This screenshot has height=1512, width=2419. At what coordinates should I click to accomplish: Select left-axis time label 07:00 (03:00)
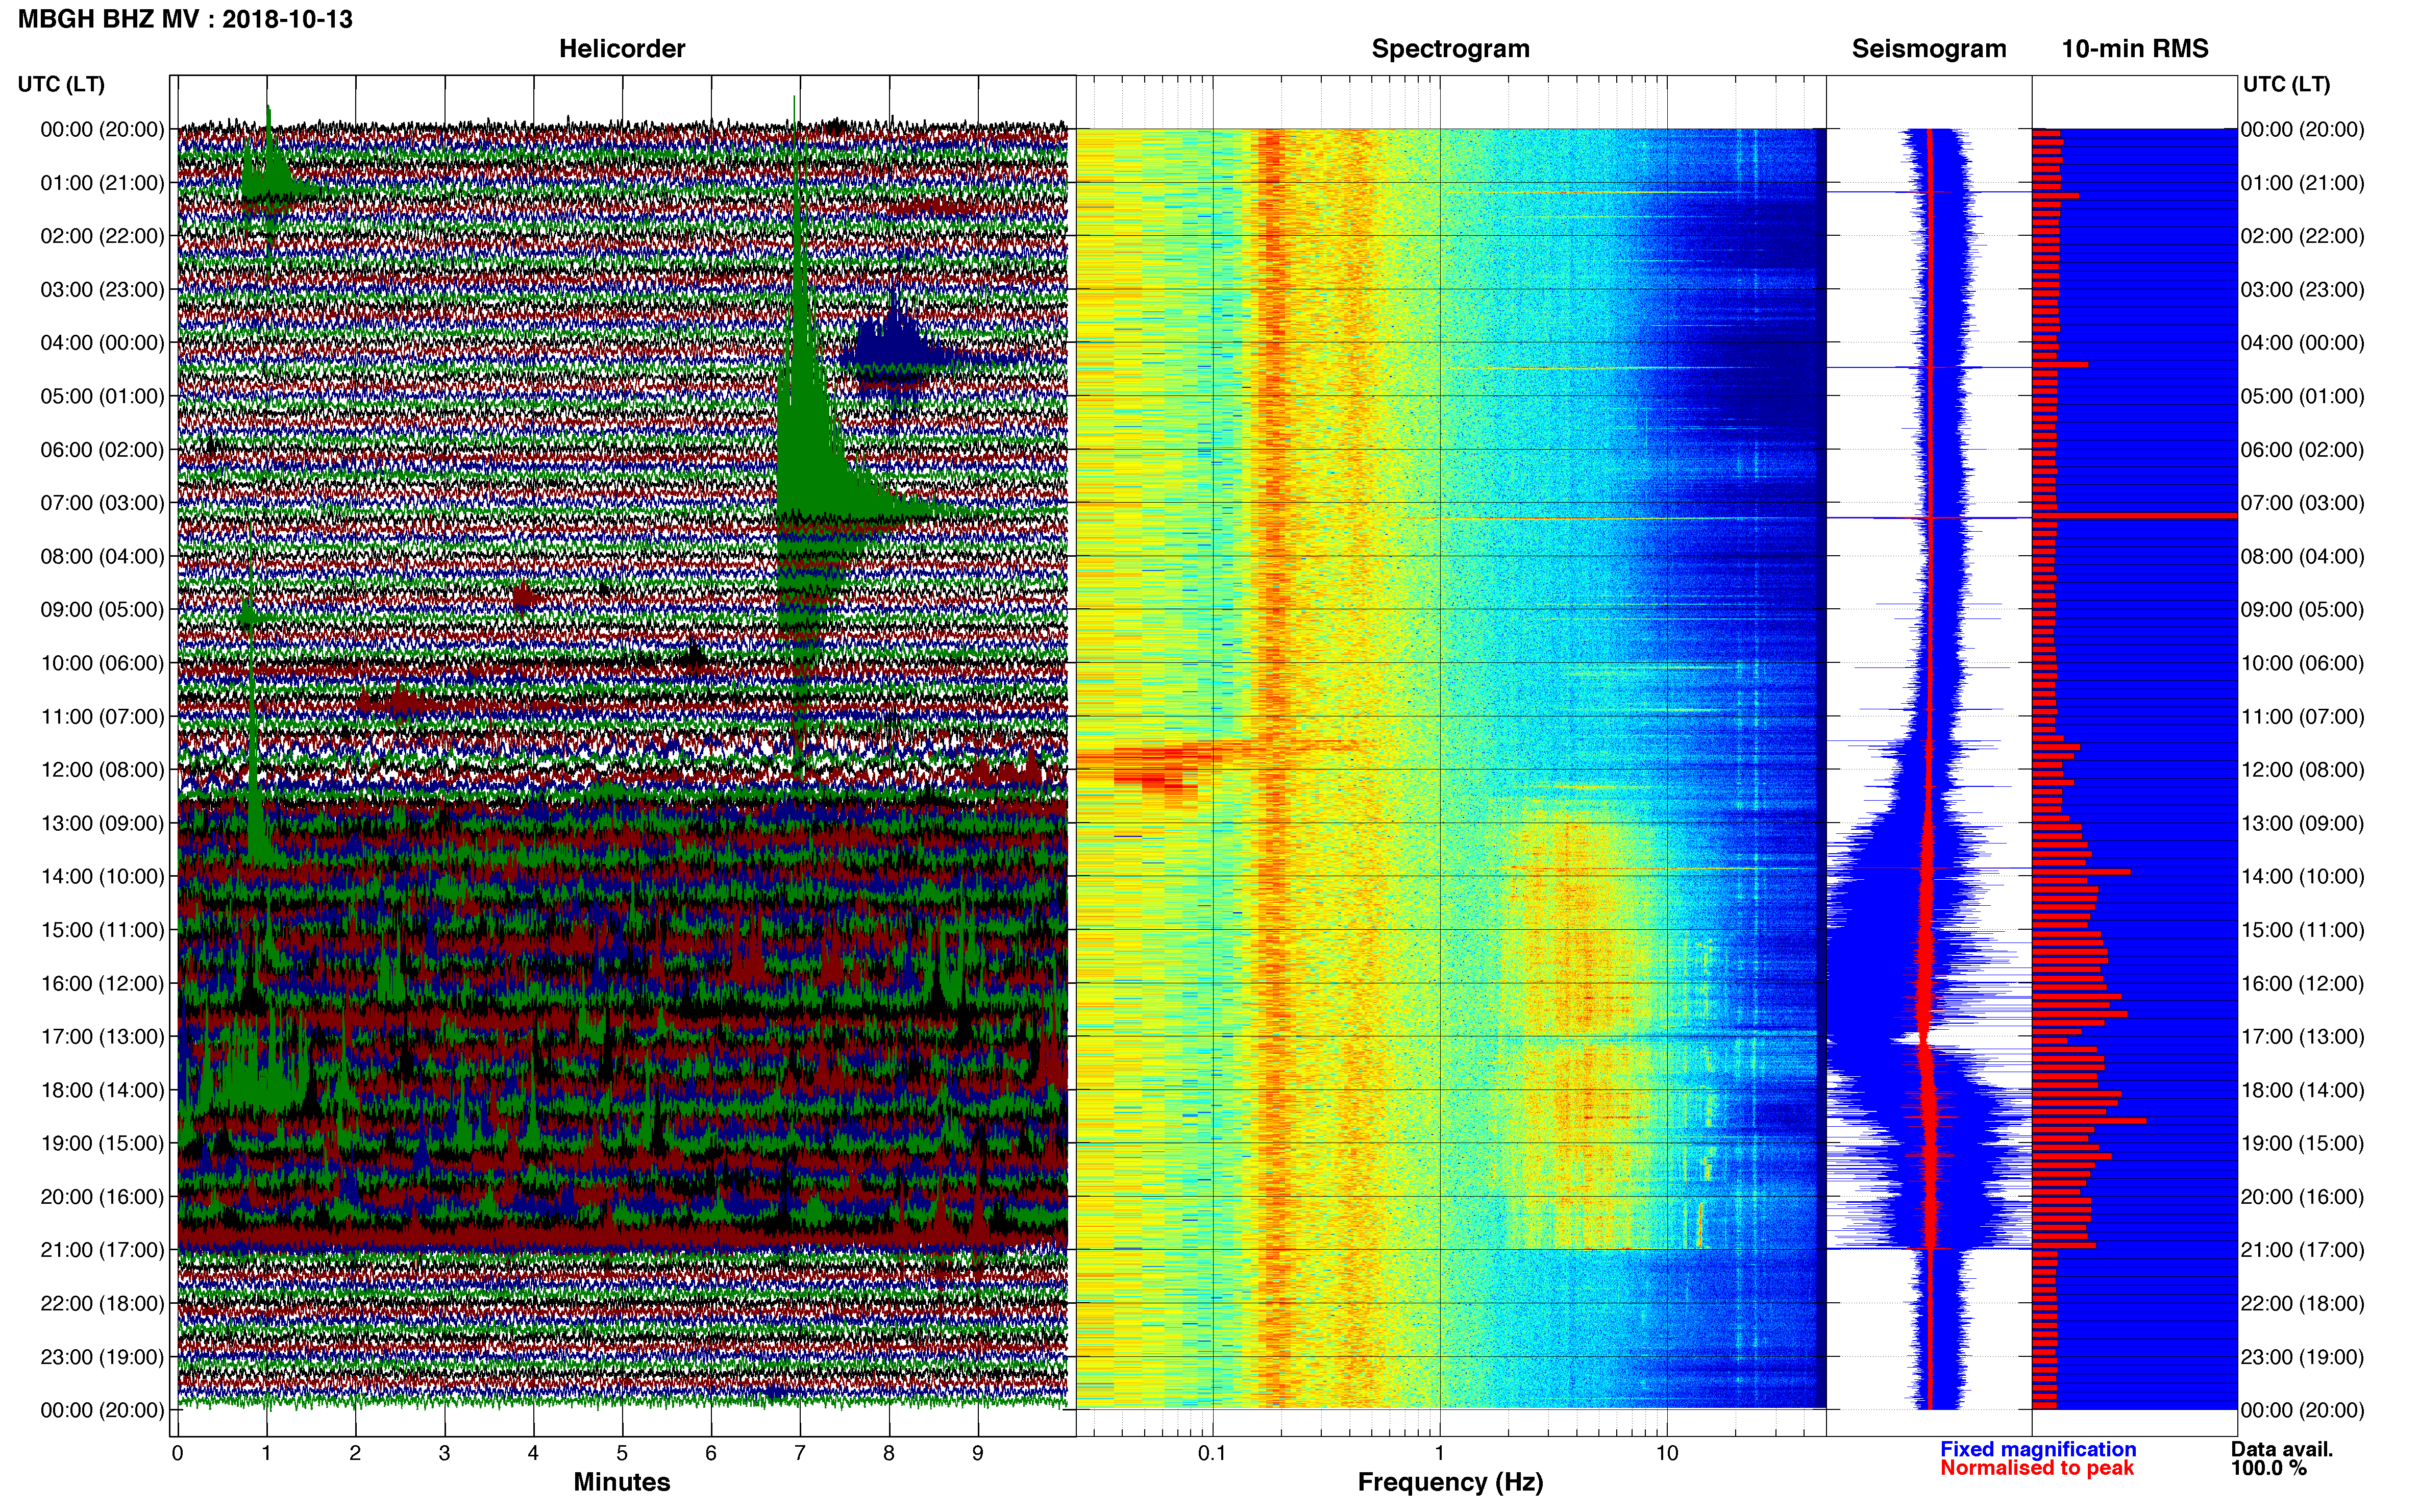102,503
